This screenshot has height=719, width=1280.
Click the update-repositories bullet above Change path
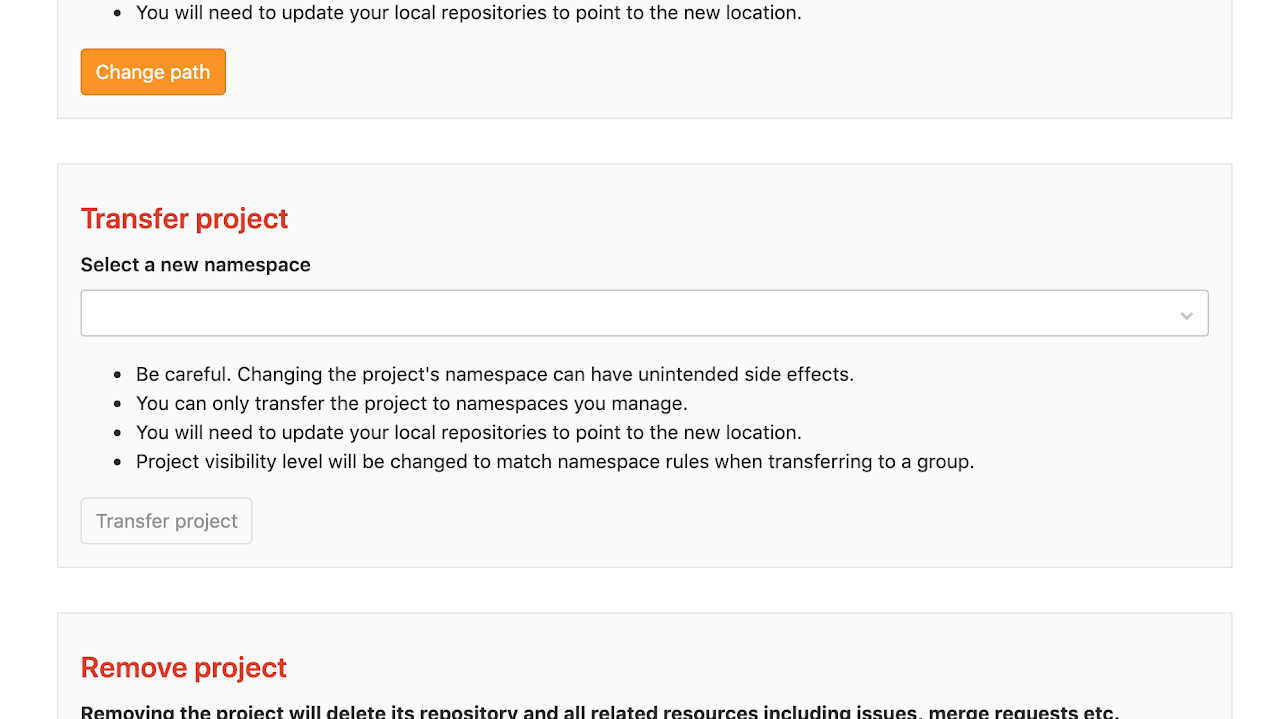click(x=468, y=14)
